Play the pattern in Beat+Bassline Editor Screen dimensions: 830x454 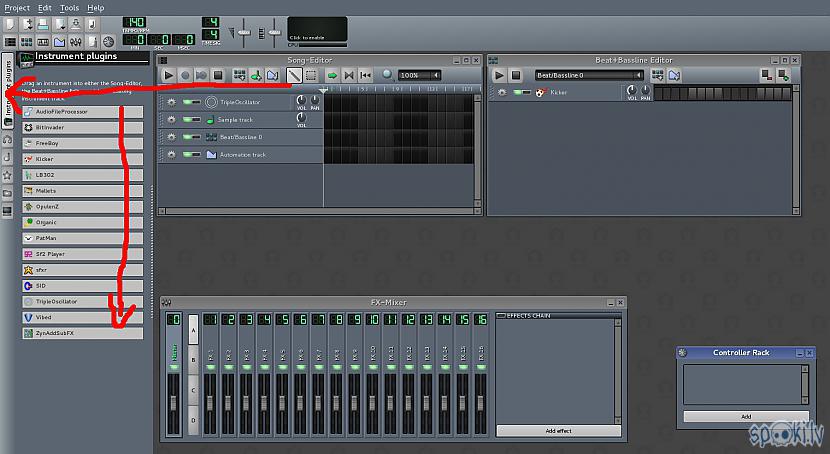tap(499, 75)
